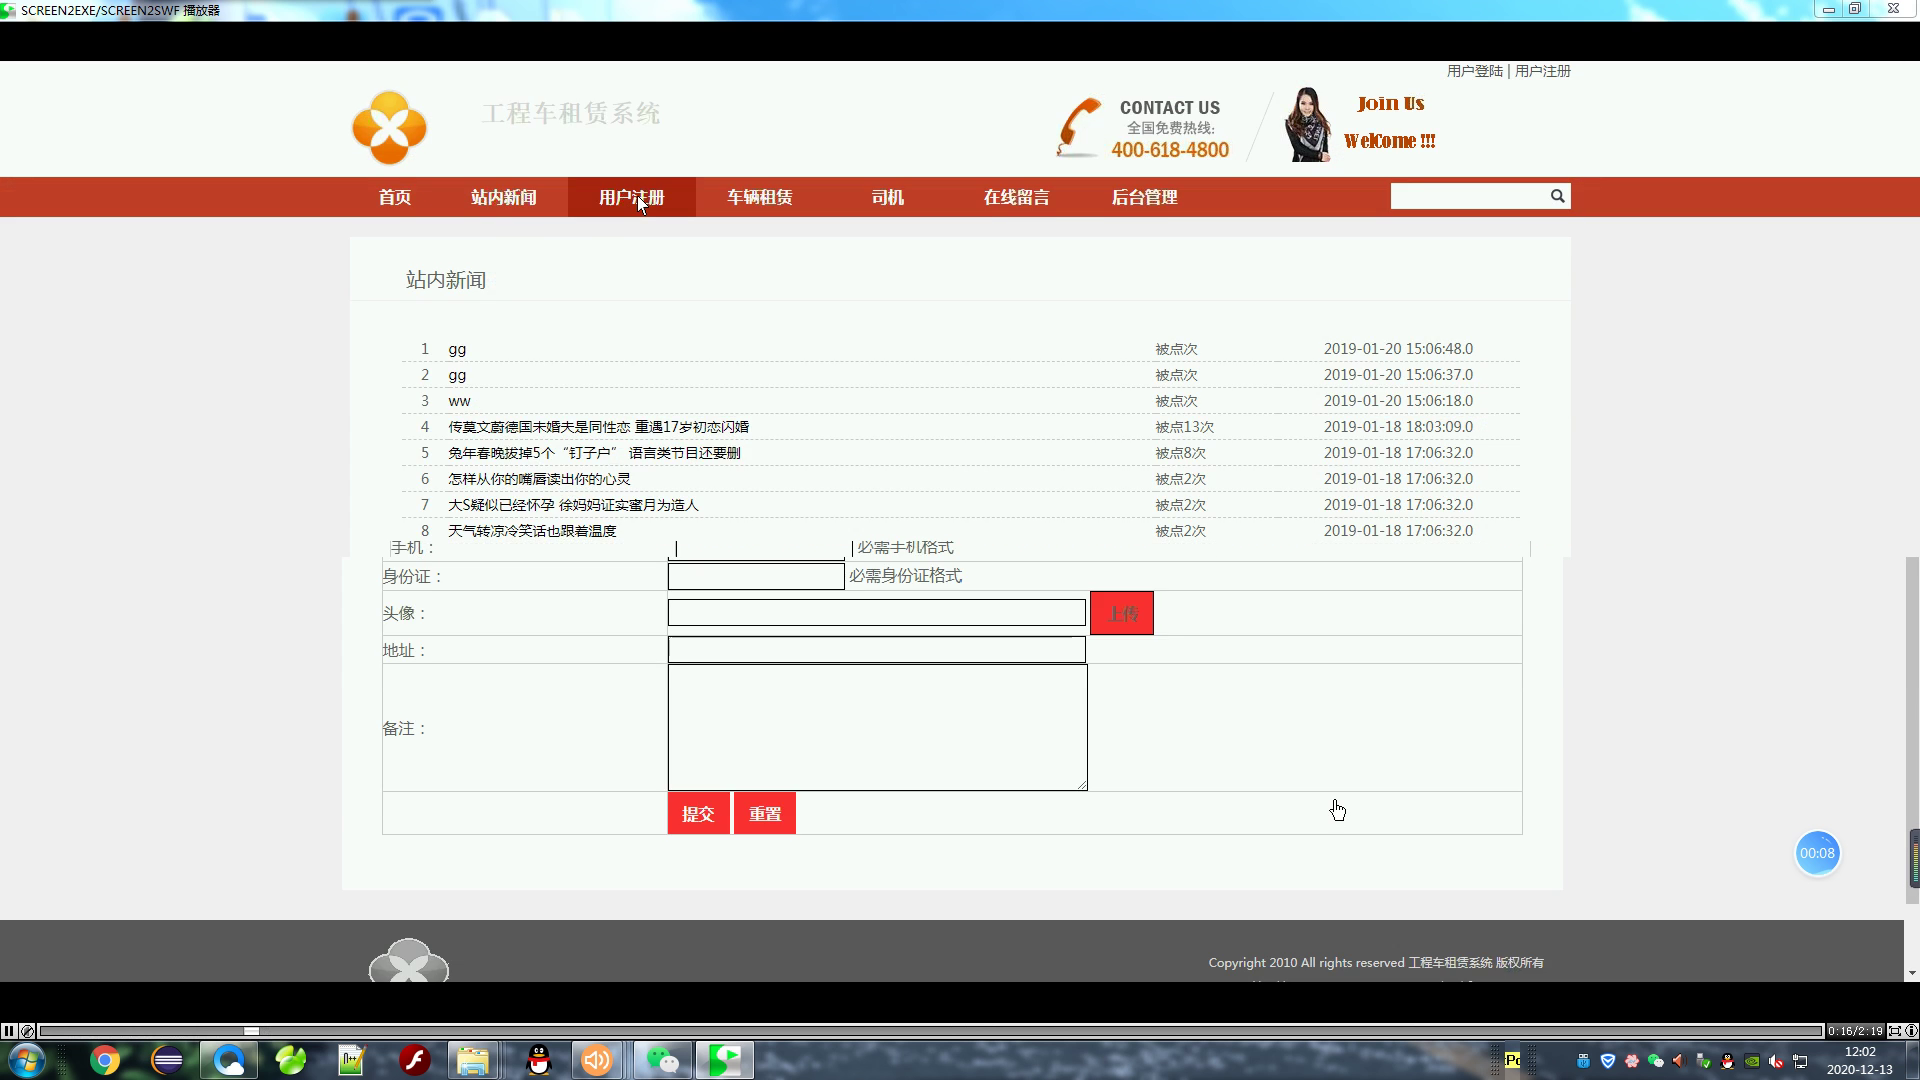
Task: Focus the site search input box
Action: click(x=1469, y=196)
